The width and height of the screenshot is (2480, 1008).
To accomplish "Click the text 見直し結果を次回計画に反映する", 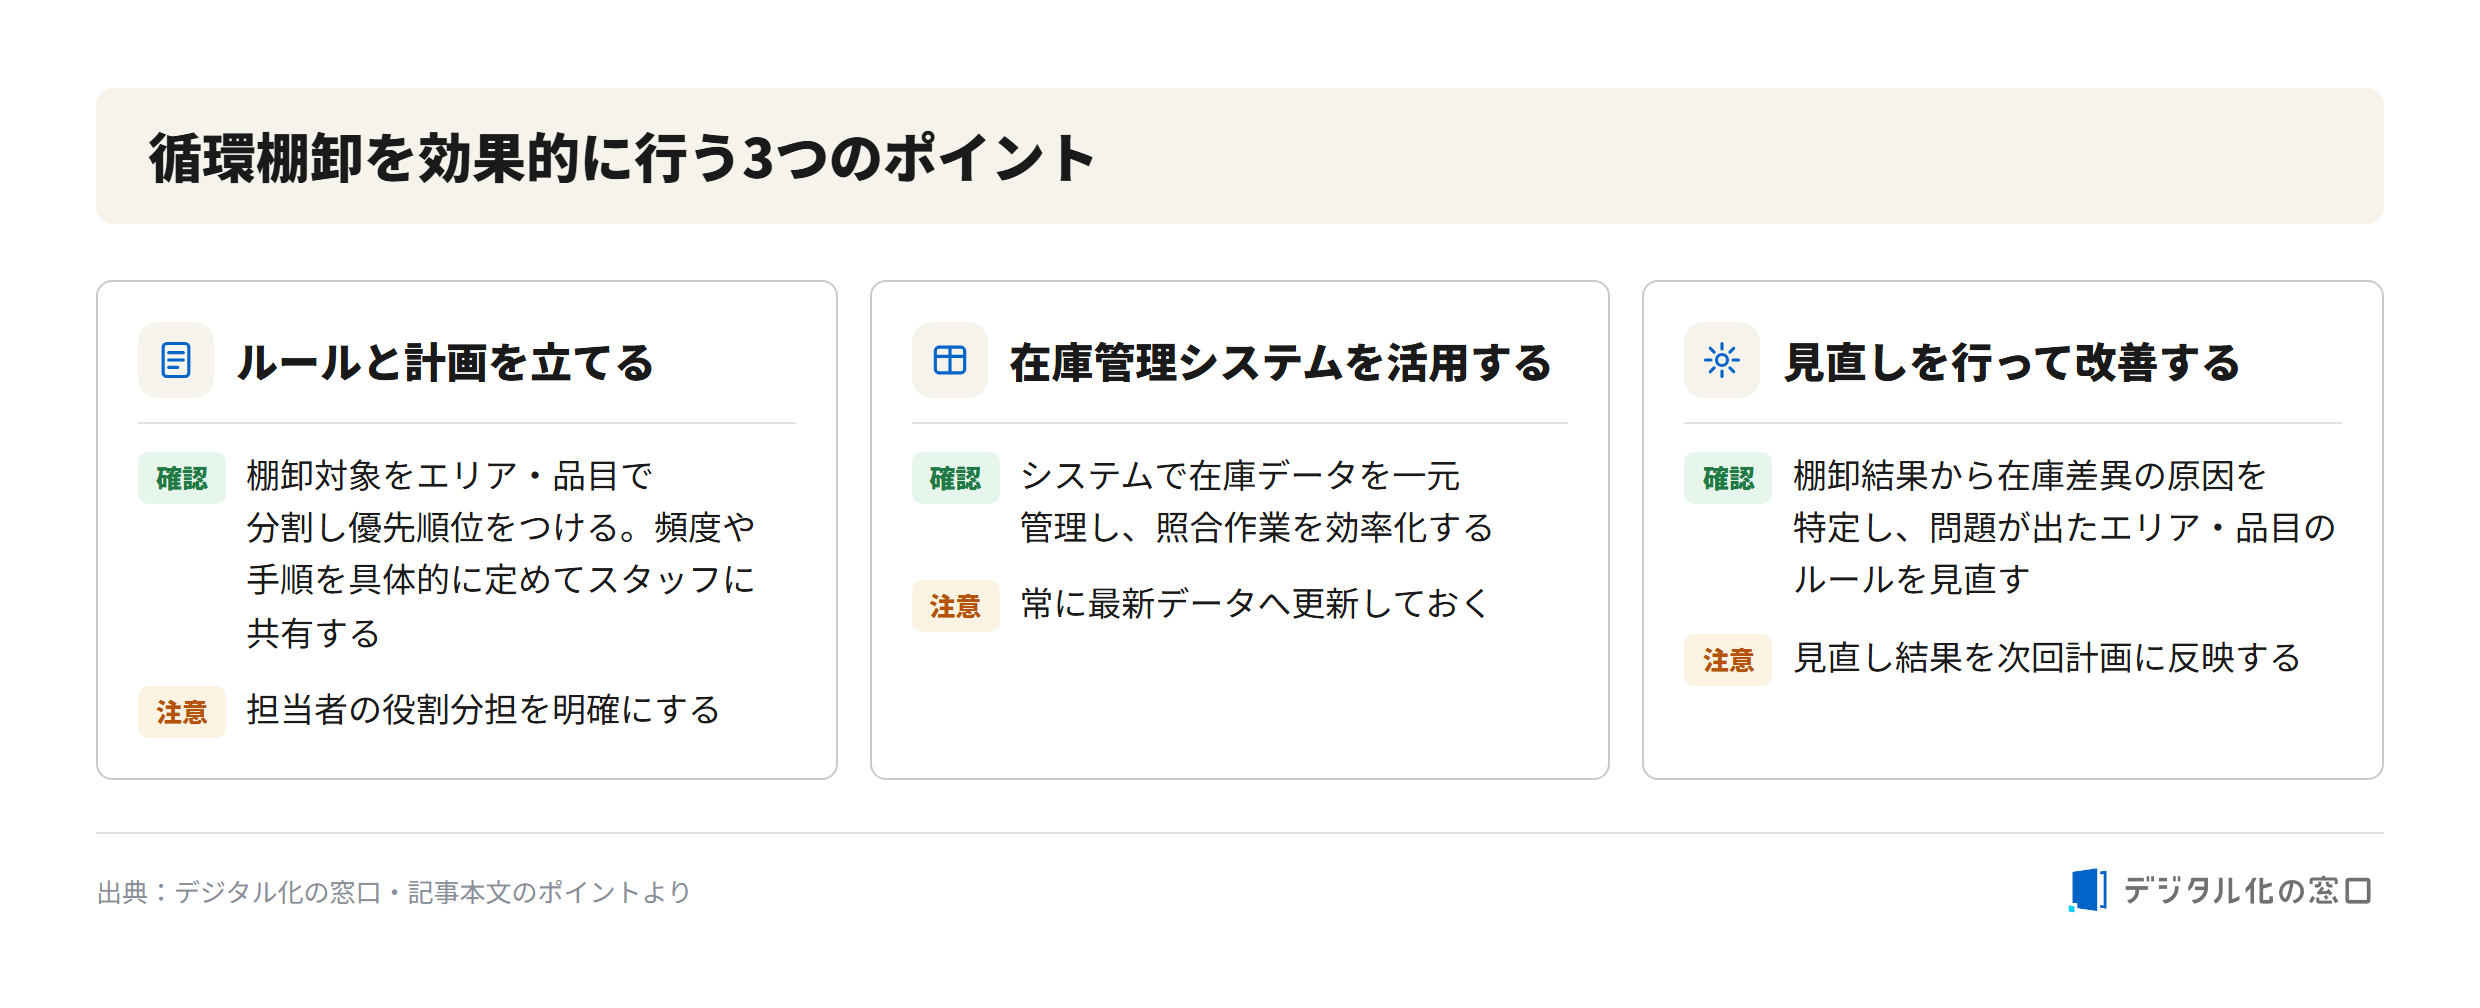I will click(x=2047, y=658).
